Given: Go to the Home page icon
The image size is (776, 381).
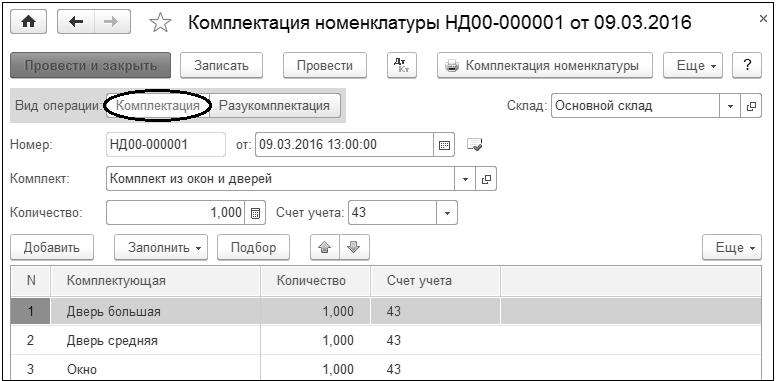Looking at the screenshot, I should (x=29, y=23).
